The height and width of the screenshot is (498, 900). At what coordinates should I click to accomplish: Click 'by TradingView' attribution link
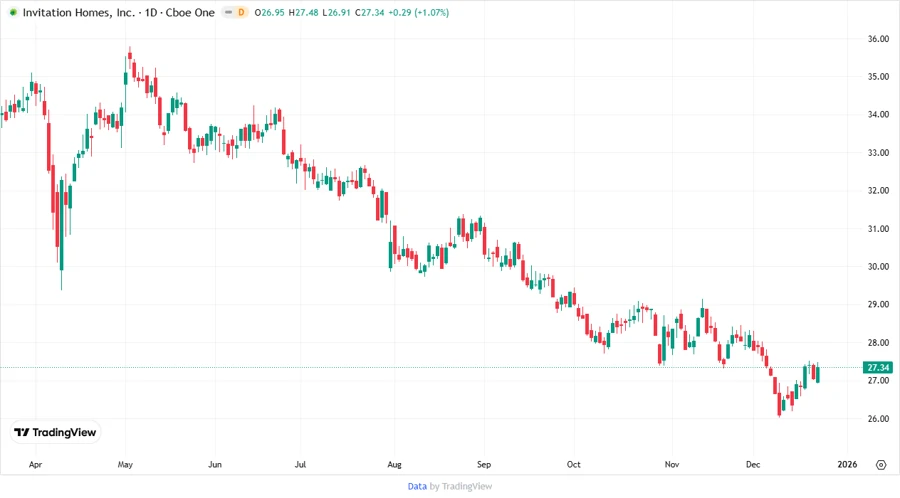click(x=461, y=486)
